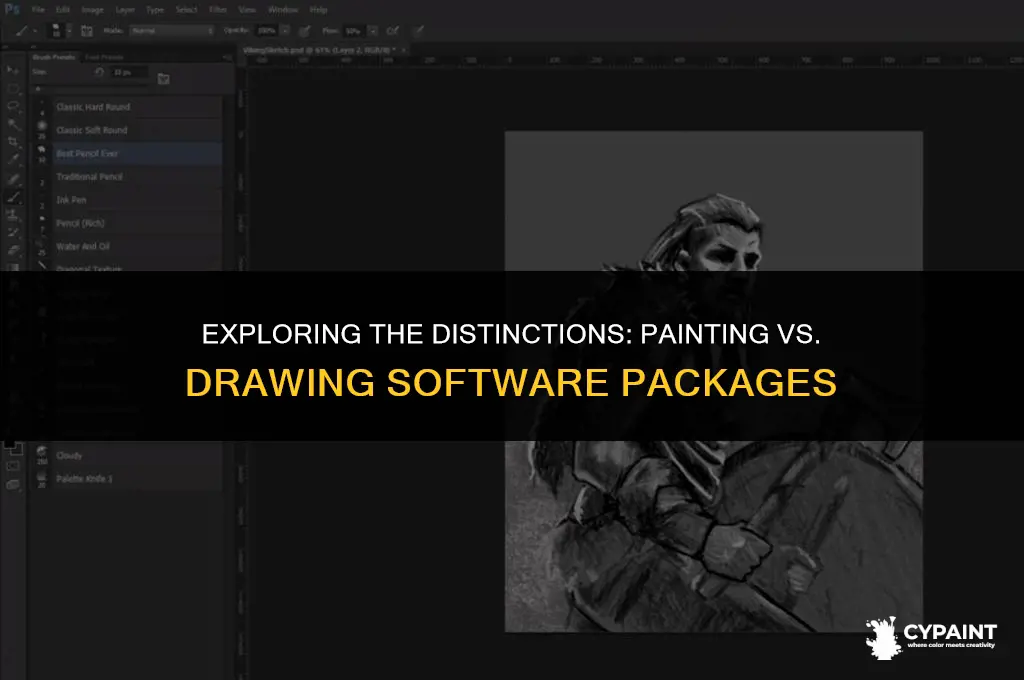Viewport: 1024px width, 680px height.
Task: Click the viking sketch on canvas
Action: (x=714, y=381)
